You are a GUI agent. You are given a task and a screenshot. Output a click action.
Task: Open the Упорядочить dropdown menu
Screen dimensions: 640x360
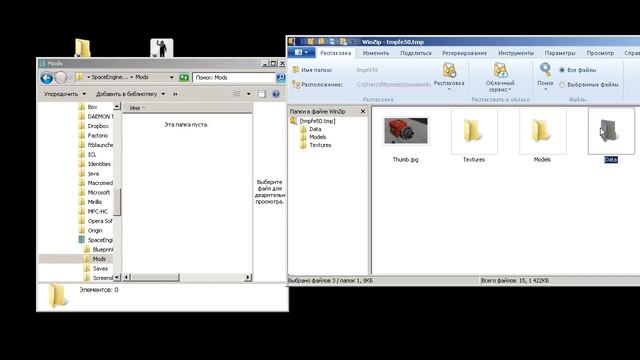(65, 94)
